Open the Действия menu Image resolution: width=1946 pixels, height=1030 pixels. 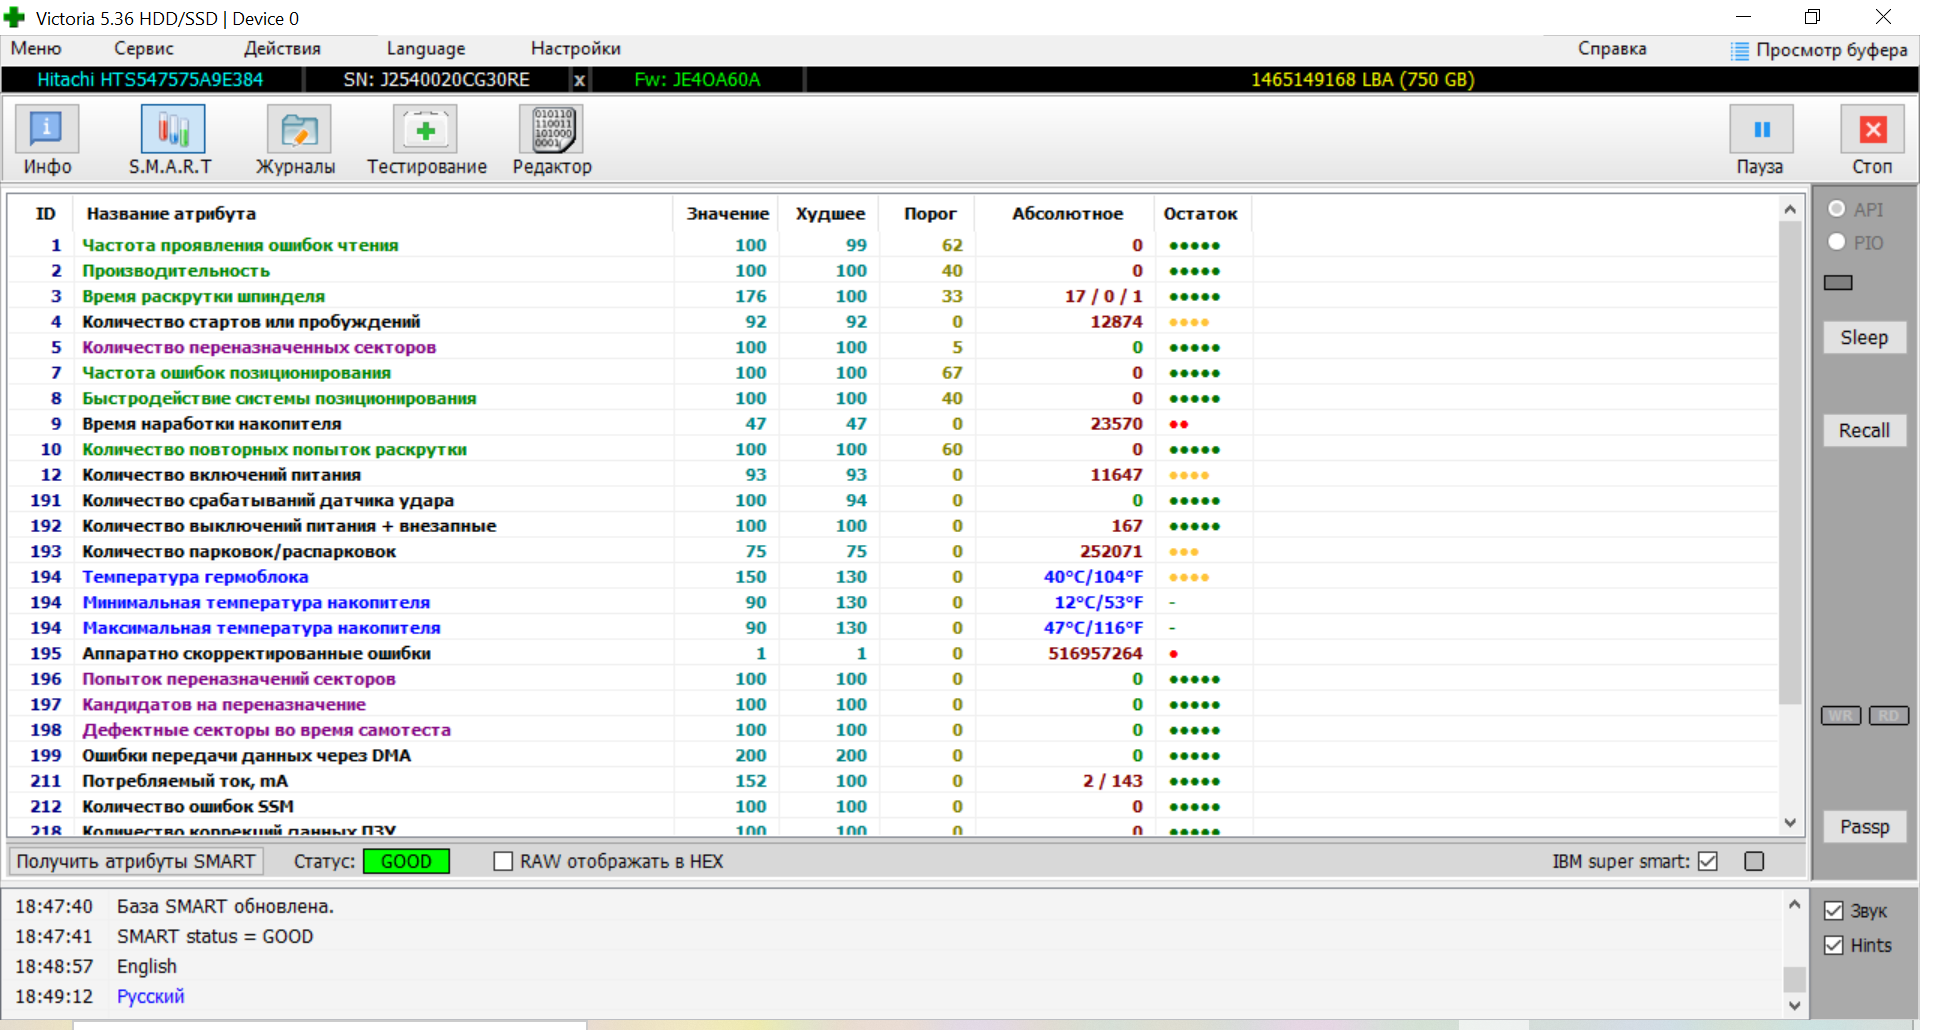282,49
